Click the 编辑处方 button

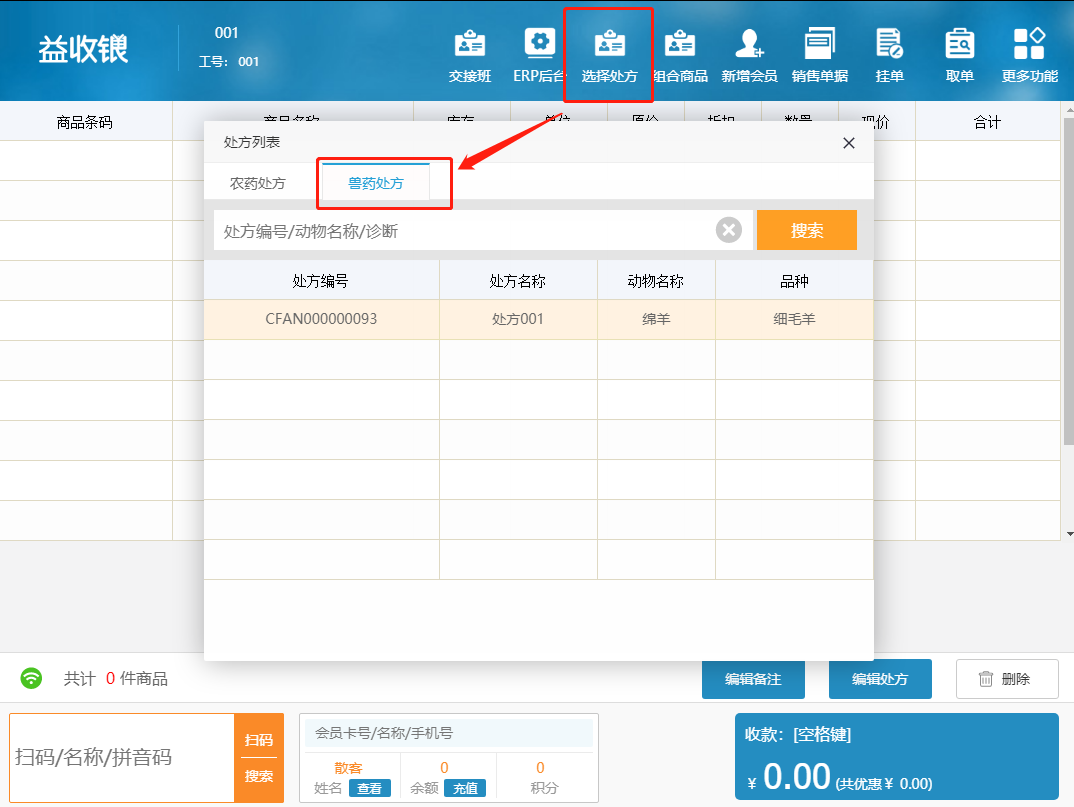point(880,679)
